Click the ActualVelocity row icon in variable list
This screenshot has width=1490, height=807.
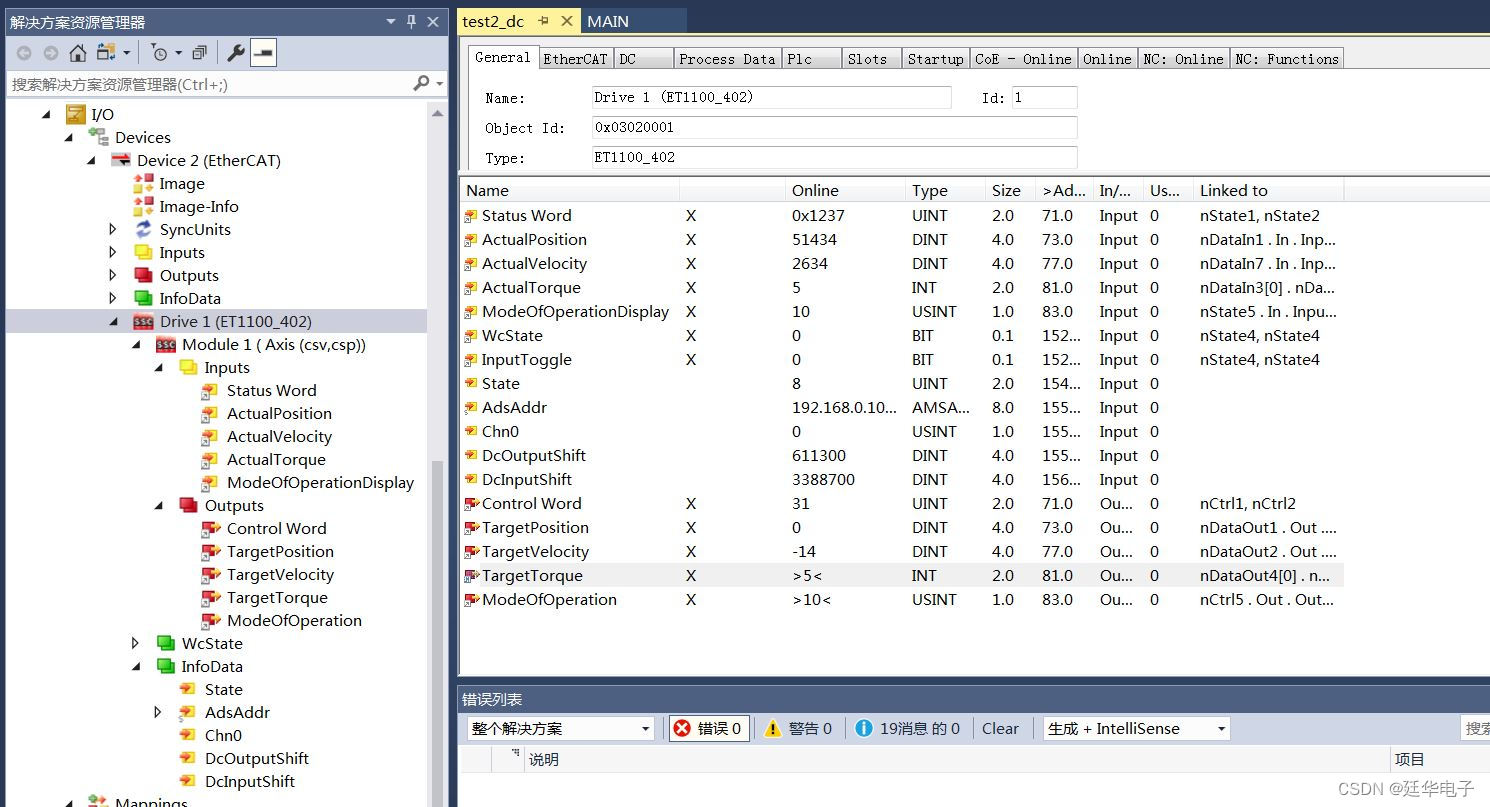[471, 264]
